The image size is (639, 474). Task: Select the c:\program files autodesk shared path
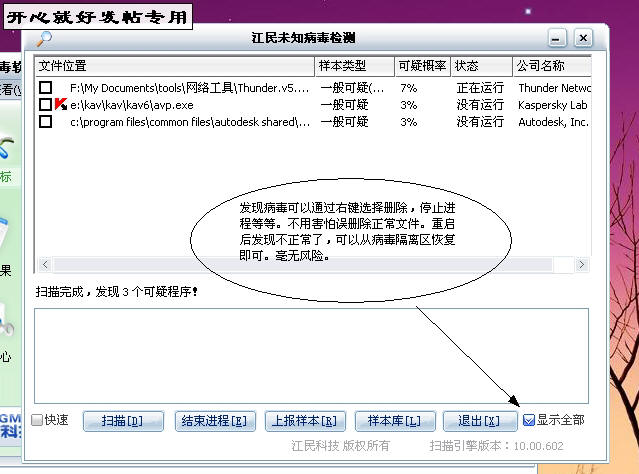point(190,122)
